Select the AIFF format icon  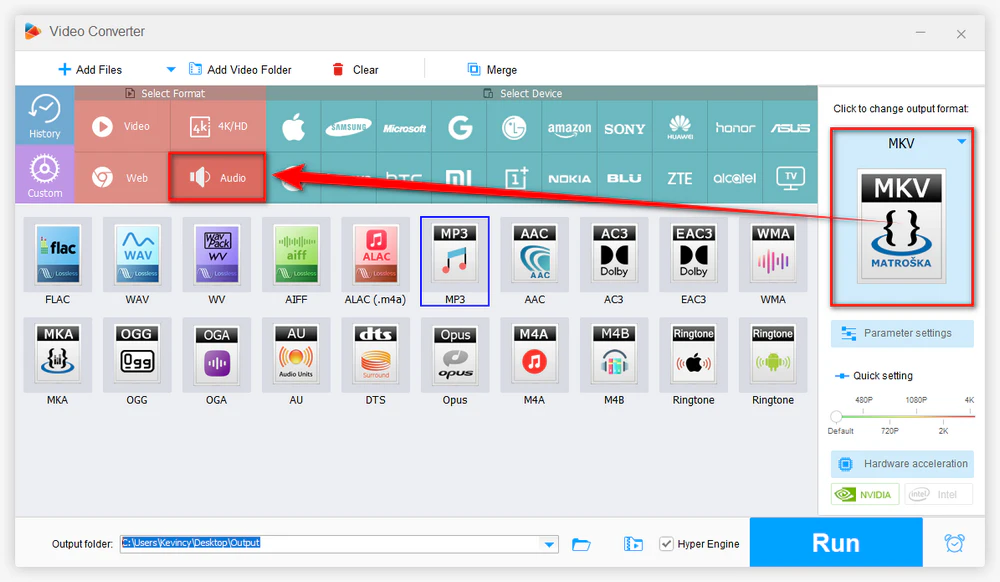coord(296,255)
